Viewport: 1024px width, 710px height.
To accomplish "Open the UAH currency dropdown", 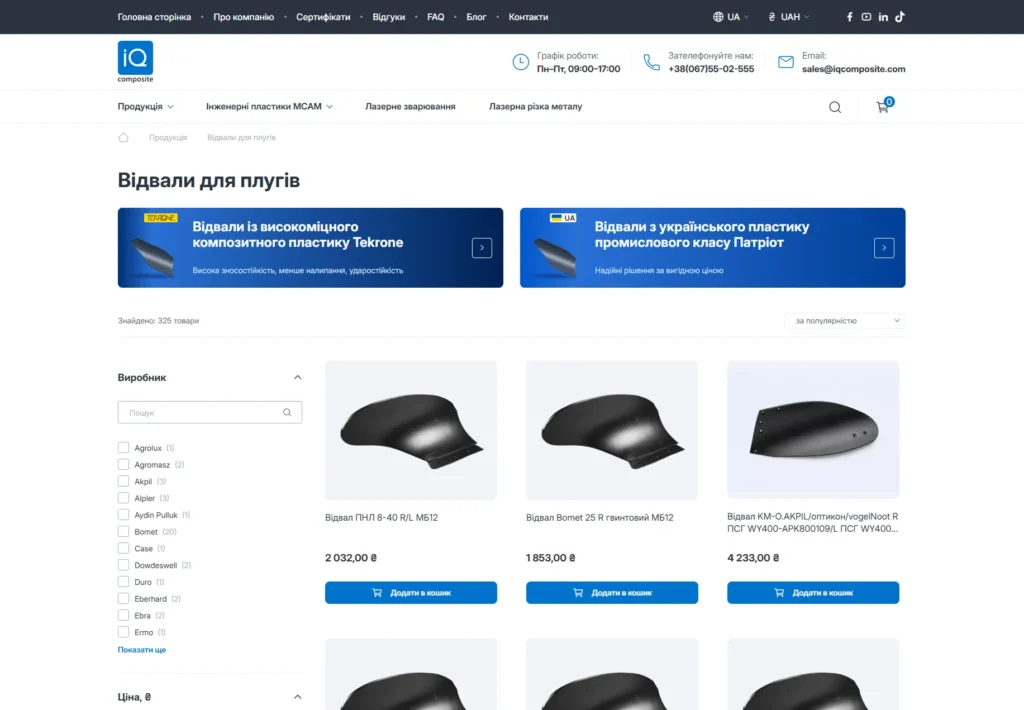I will 789,17.
